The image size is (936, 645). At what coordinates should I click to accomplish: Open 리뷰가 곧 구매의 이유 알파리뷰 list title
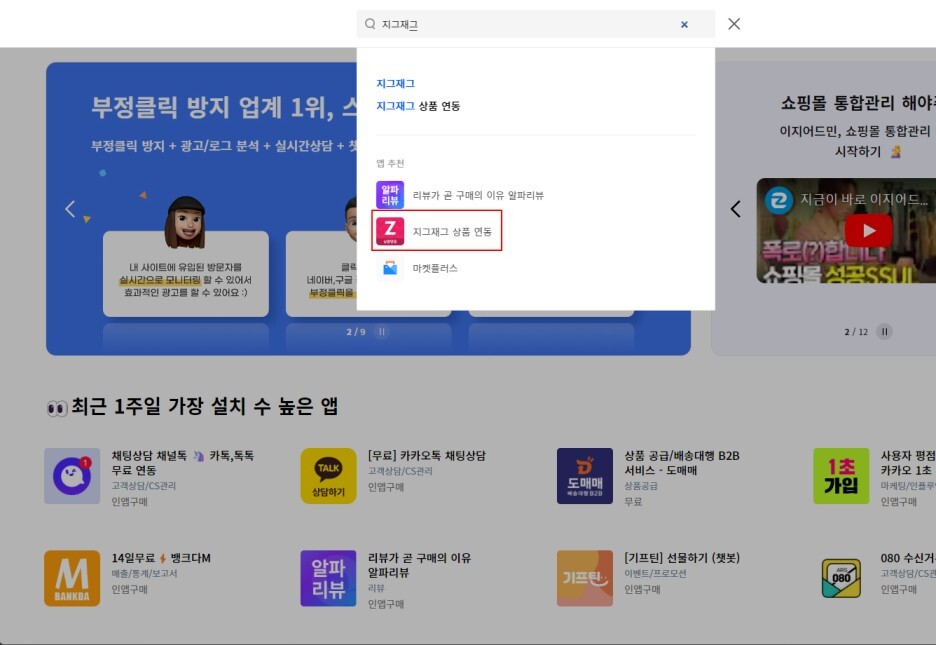(419, 565)
